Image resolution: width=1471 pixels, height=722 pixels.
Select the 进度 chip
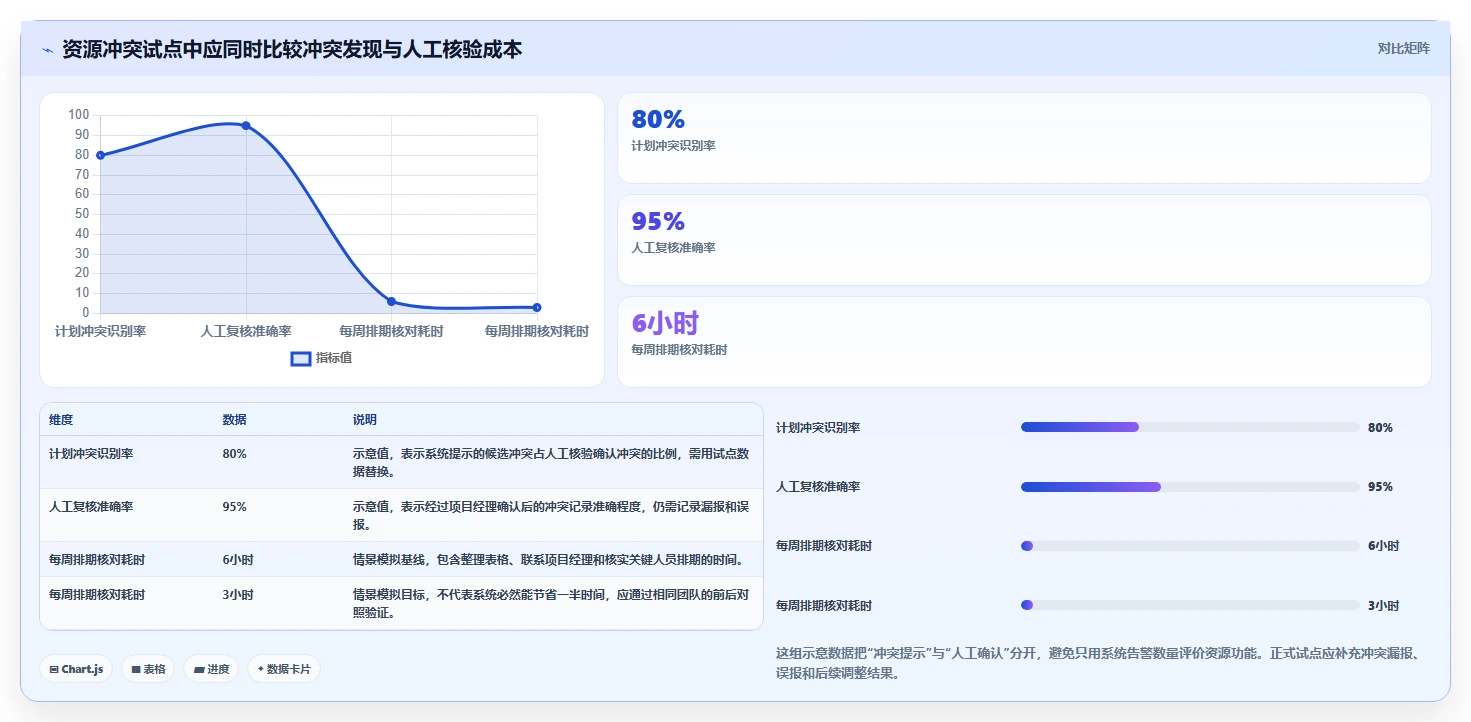pyautogui.click(x=211, y=669)
